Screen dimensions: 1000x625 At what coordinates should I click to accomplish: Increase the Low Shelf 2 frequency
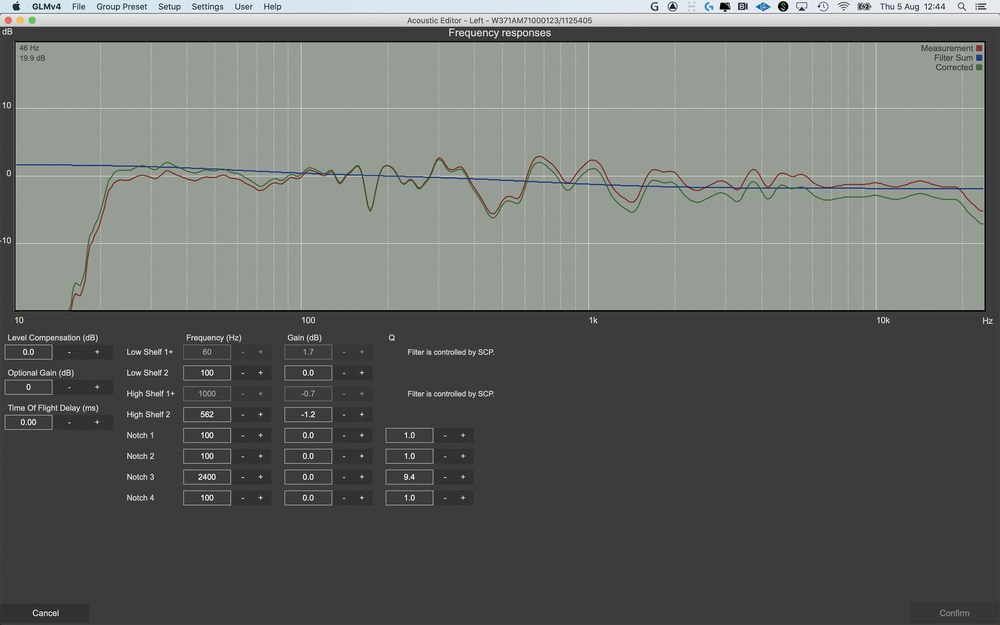(x=260, y=373)
